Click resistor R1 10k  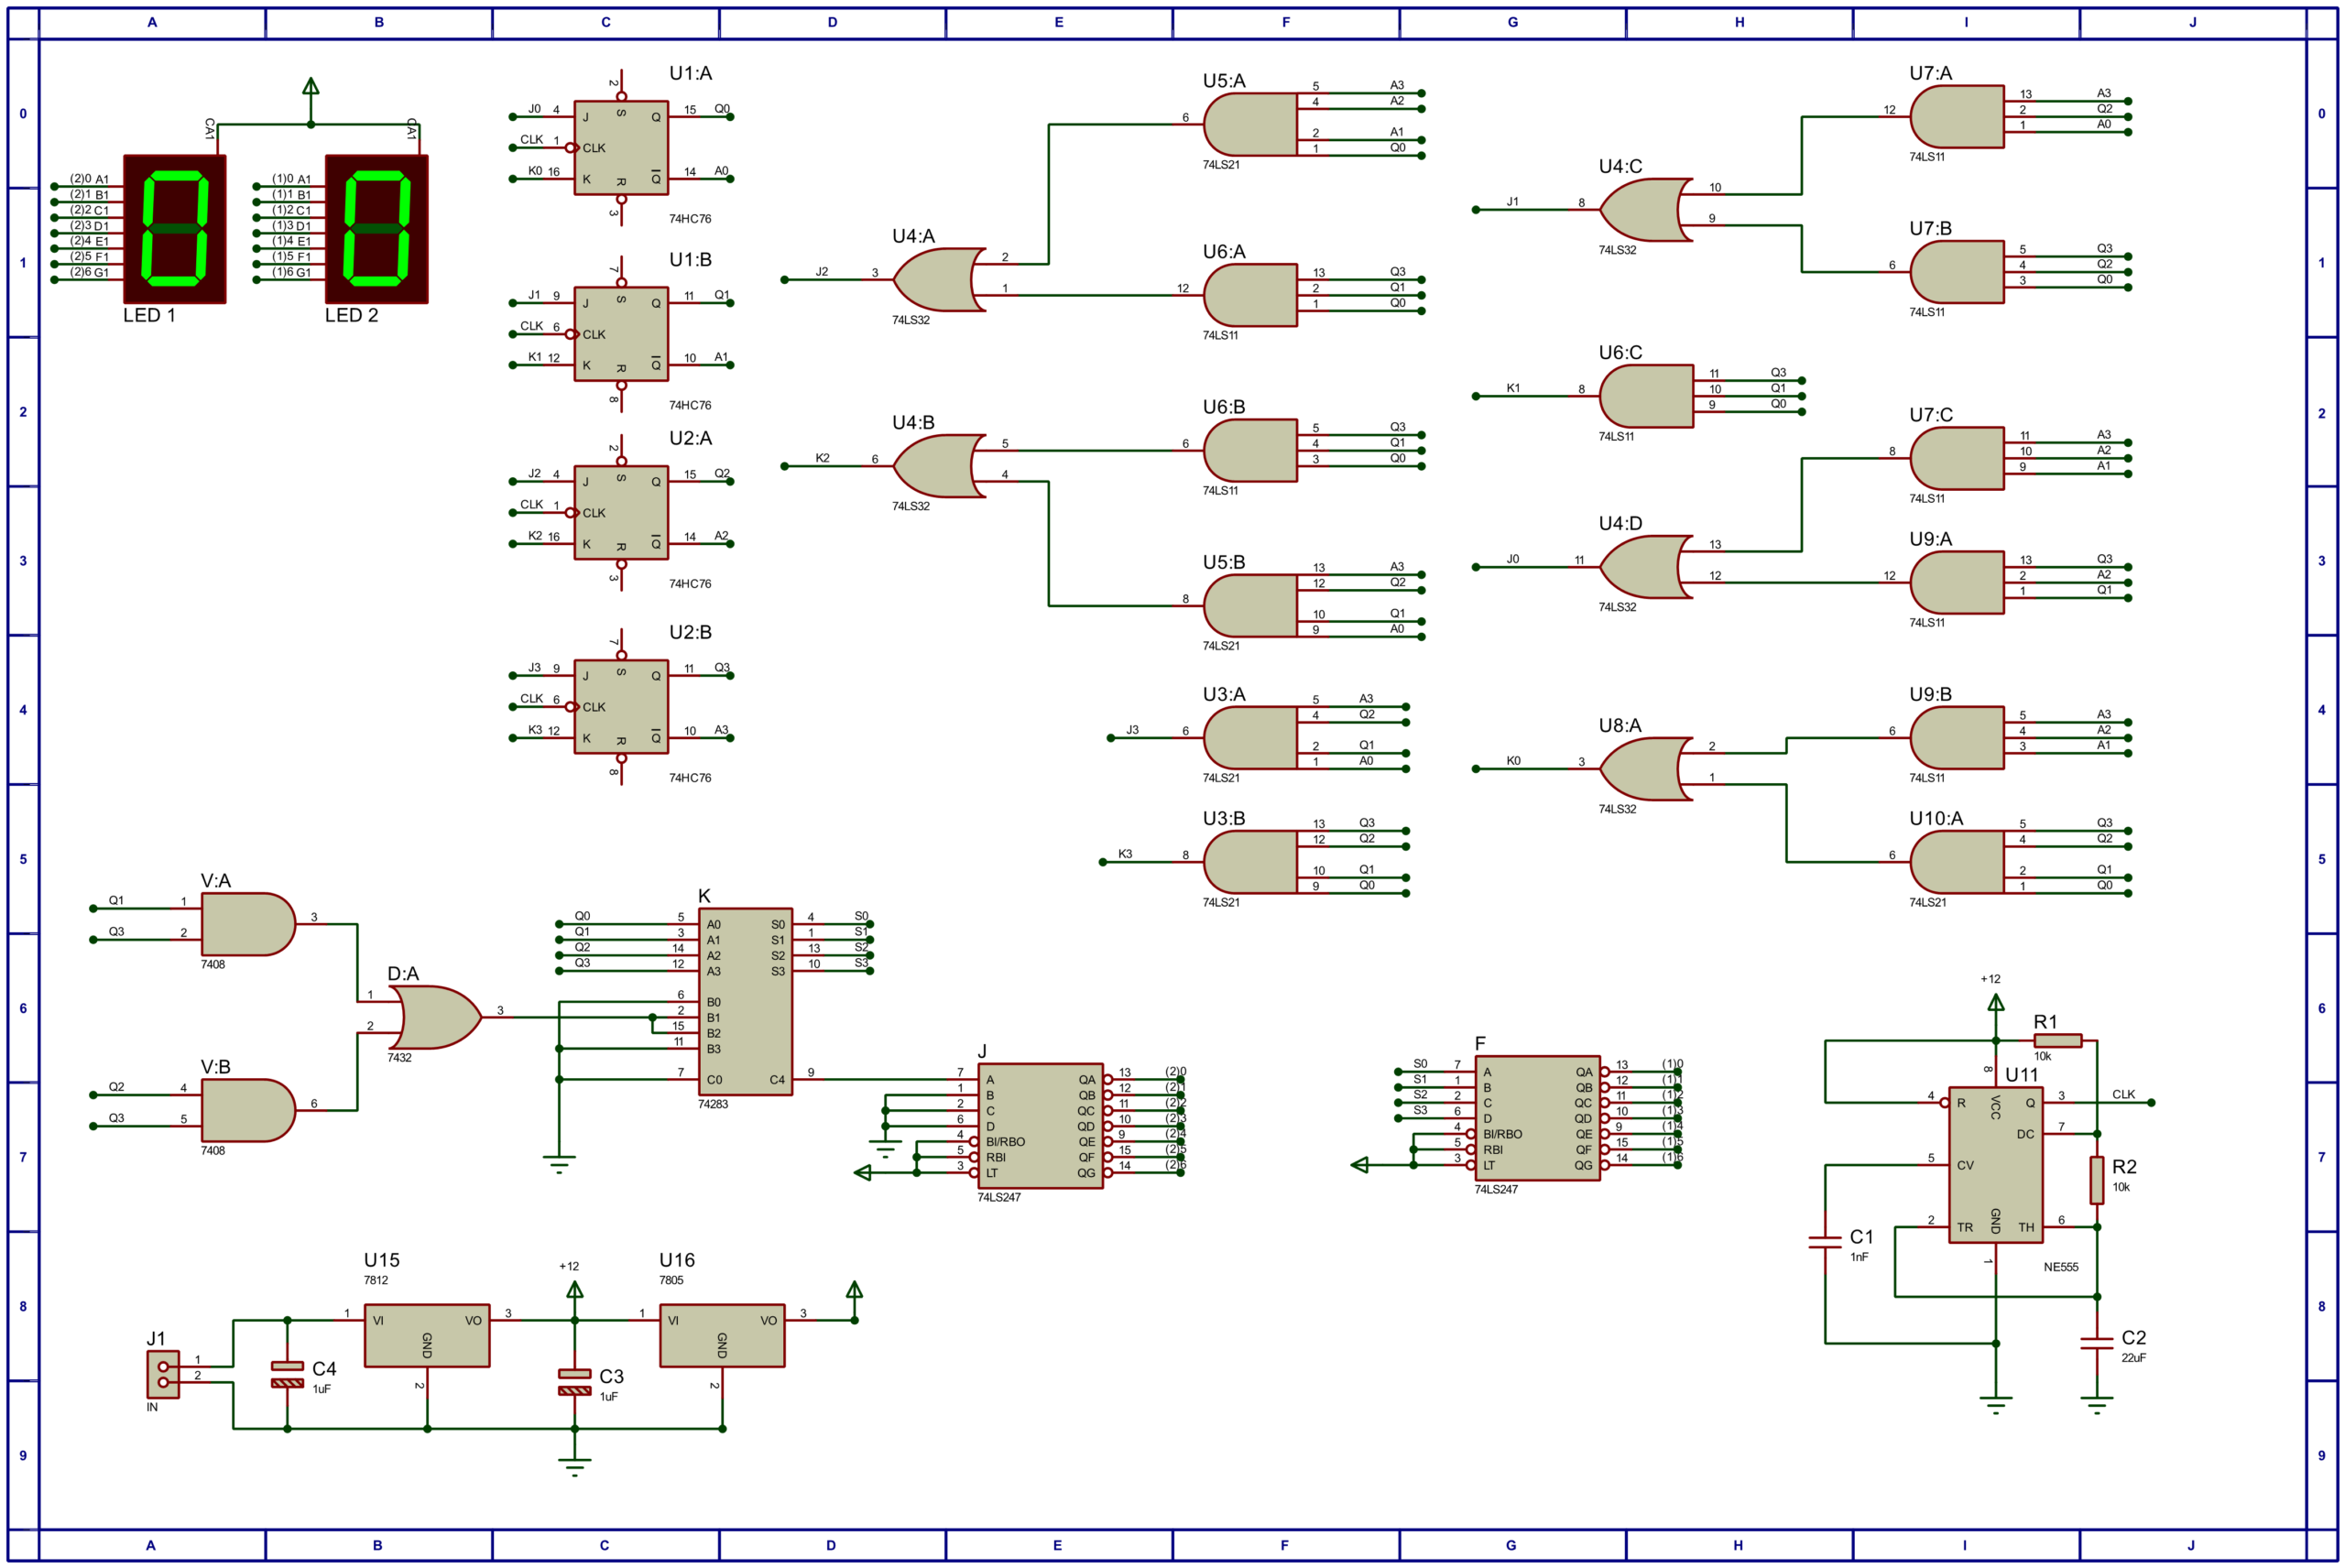tap(2057, 1041)
